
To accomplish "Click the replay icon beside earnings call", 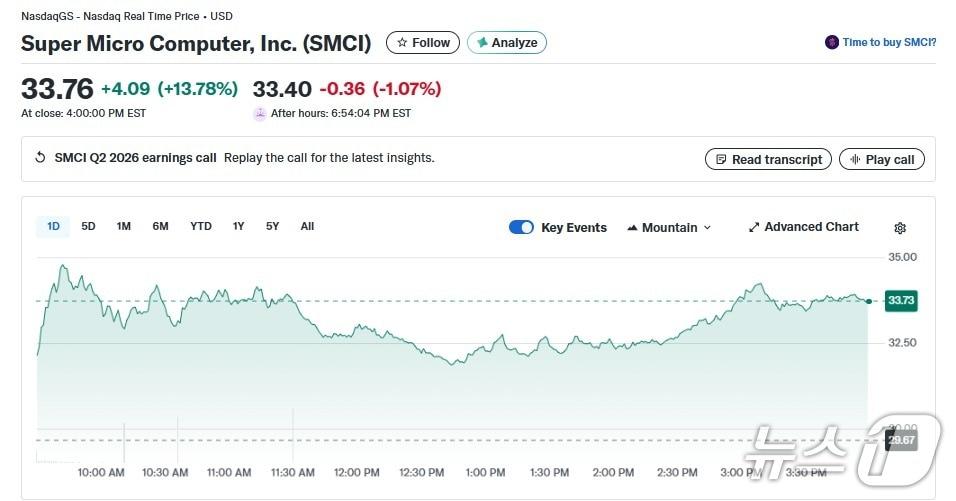I will pos(40,158).
